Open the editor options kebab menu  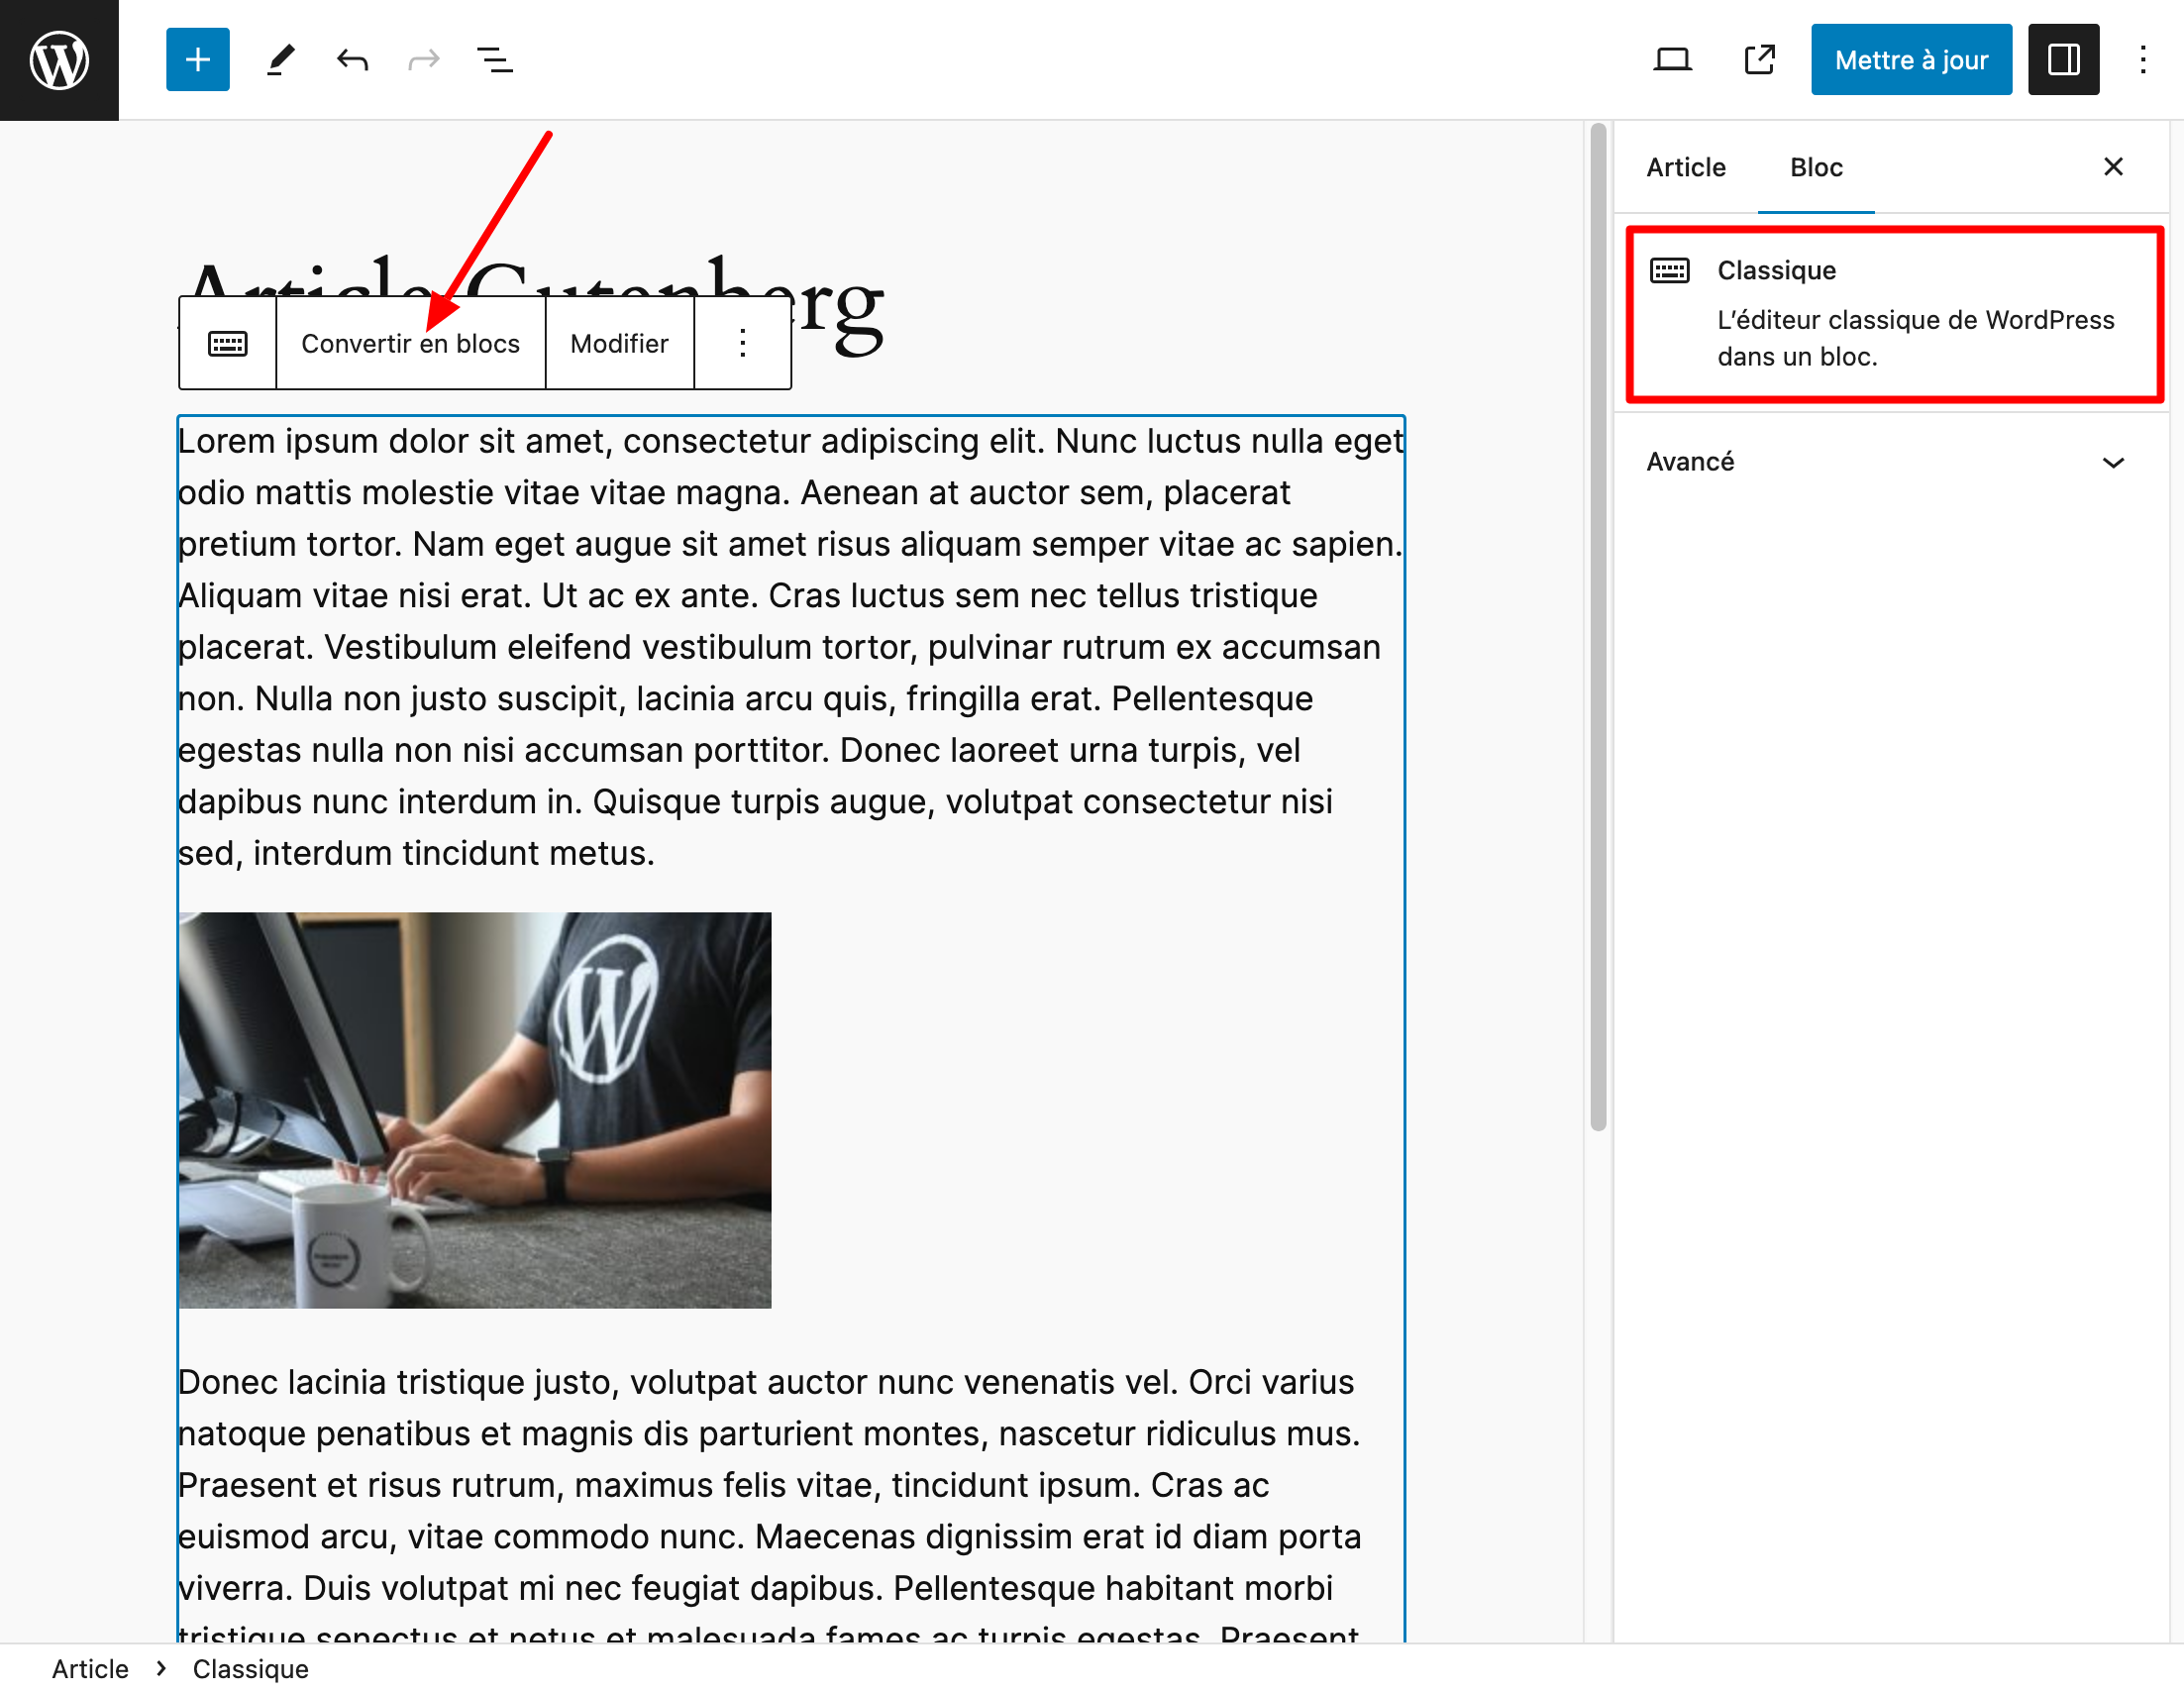[2143, 59]
